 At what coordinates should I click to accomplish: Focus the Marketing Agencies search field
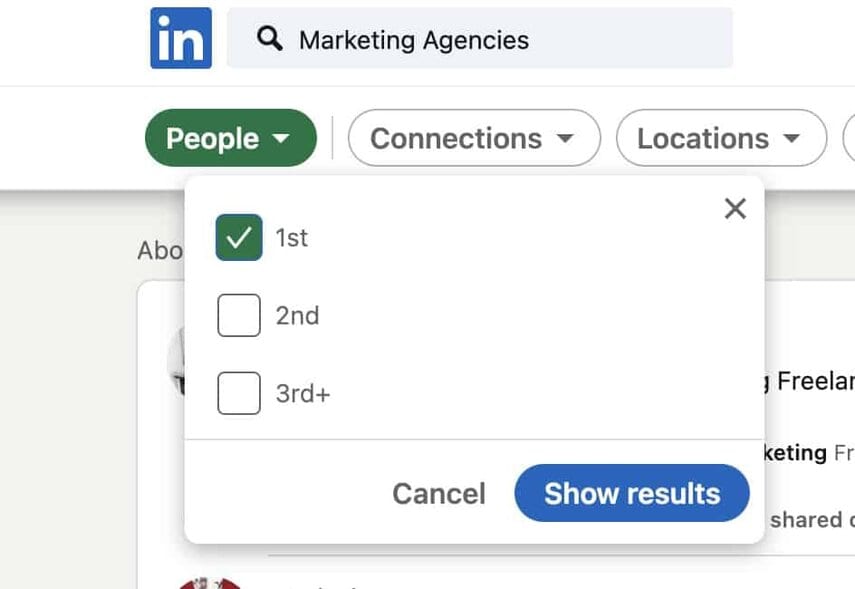[x=480, y=38]
